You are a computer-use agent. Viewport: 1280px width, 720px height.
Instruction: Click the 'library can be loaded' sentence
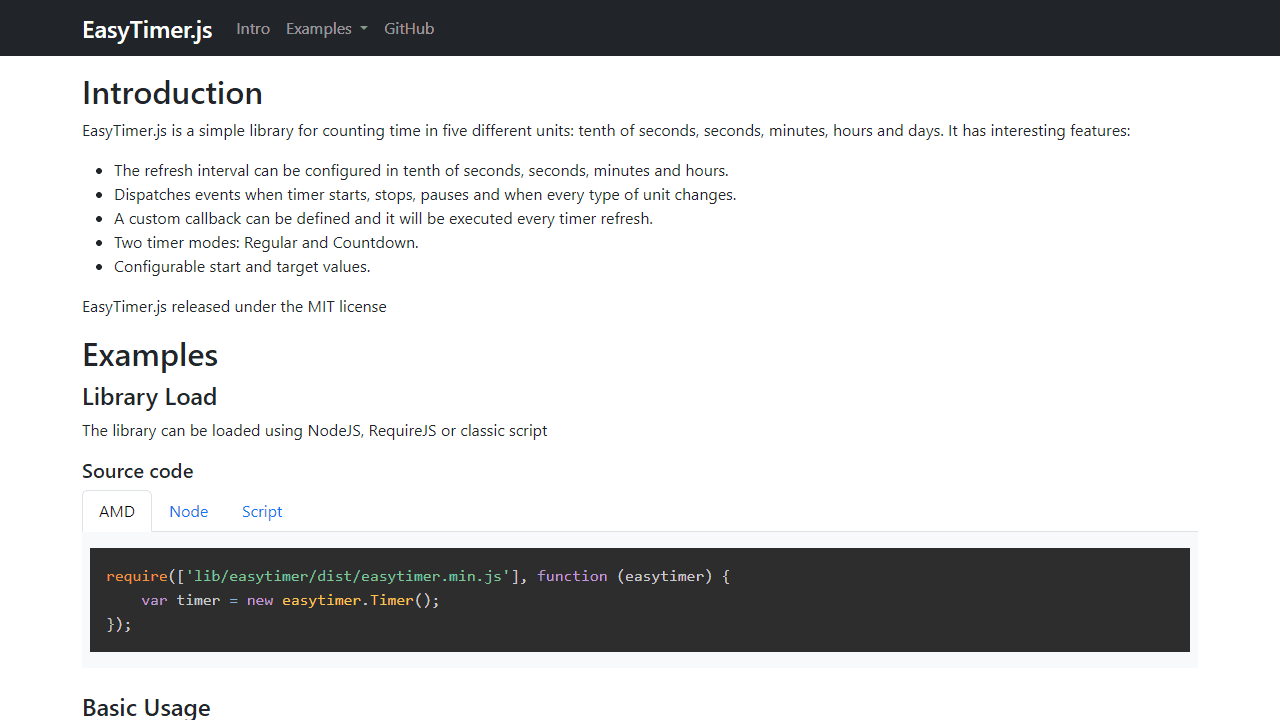[x=315, y=431]
